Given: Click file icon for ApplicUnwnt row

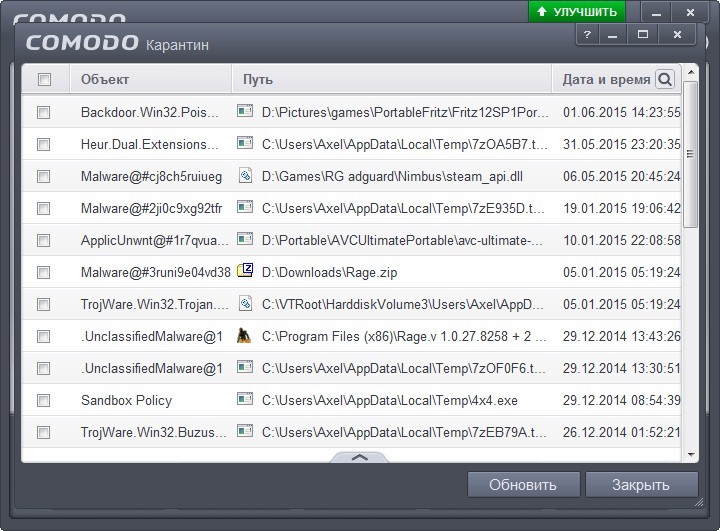Looking at the screenshot, I should 245,239.
